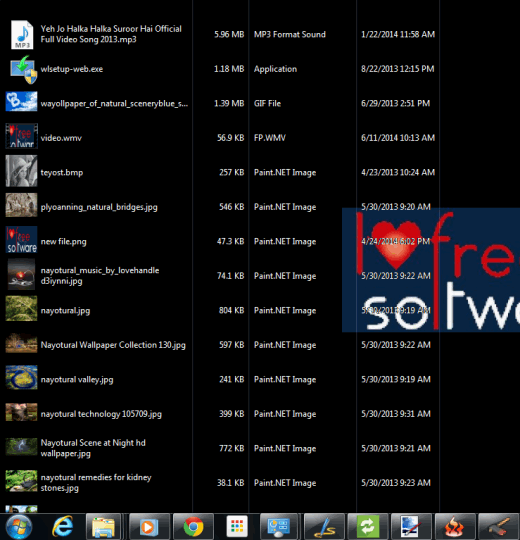
Task: Open the blue pen signature taskbar app
Action: click(x=324, y=527)
